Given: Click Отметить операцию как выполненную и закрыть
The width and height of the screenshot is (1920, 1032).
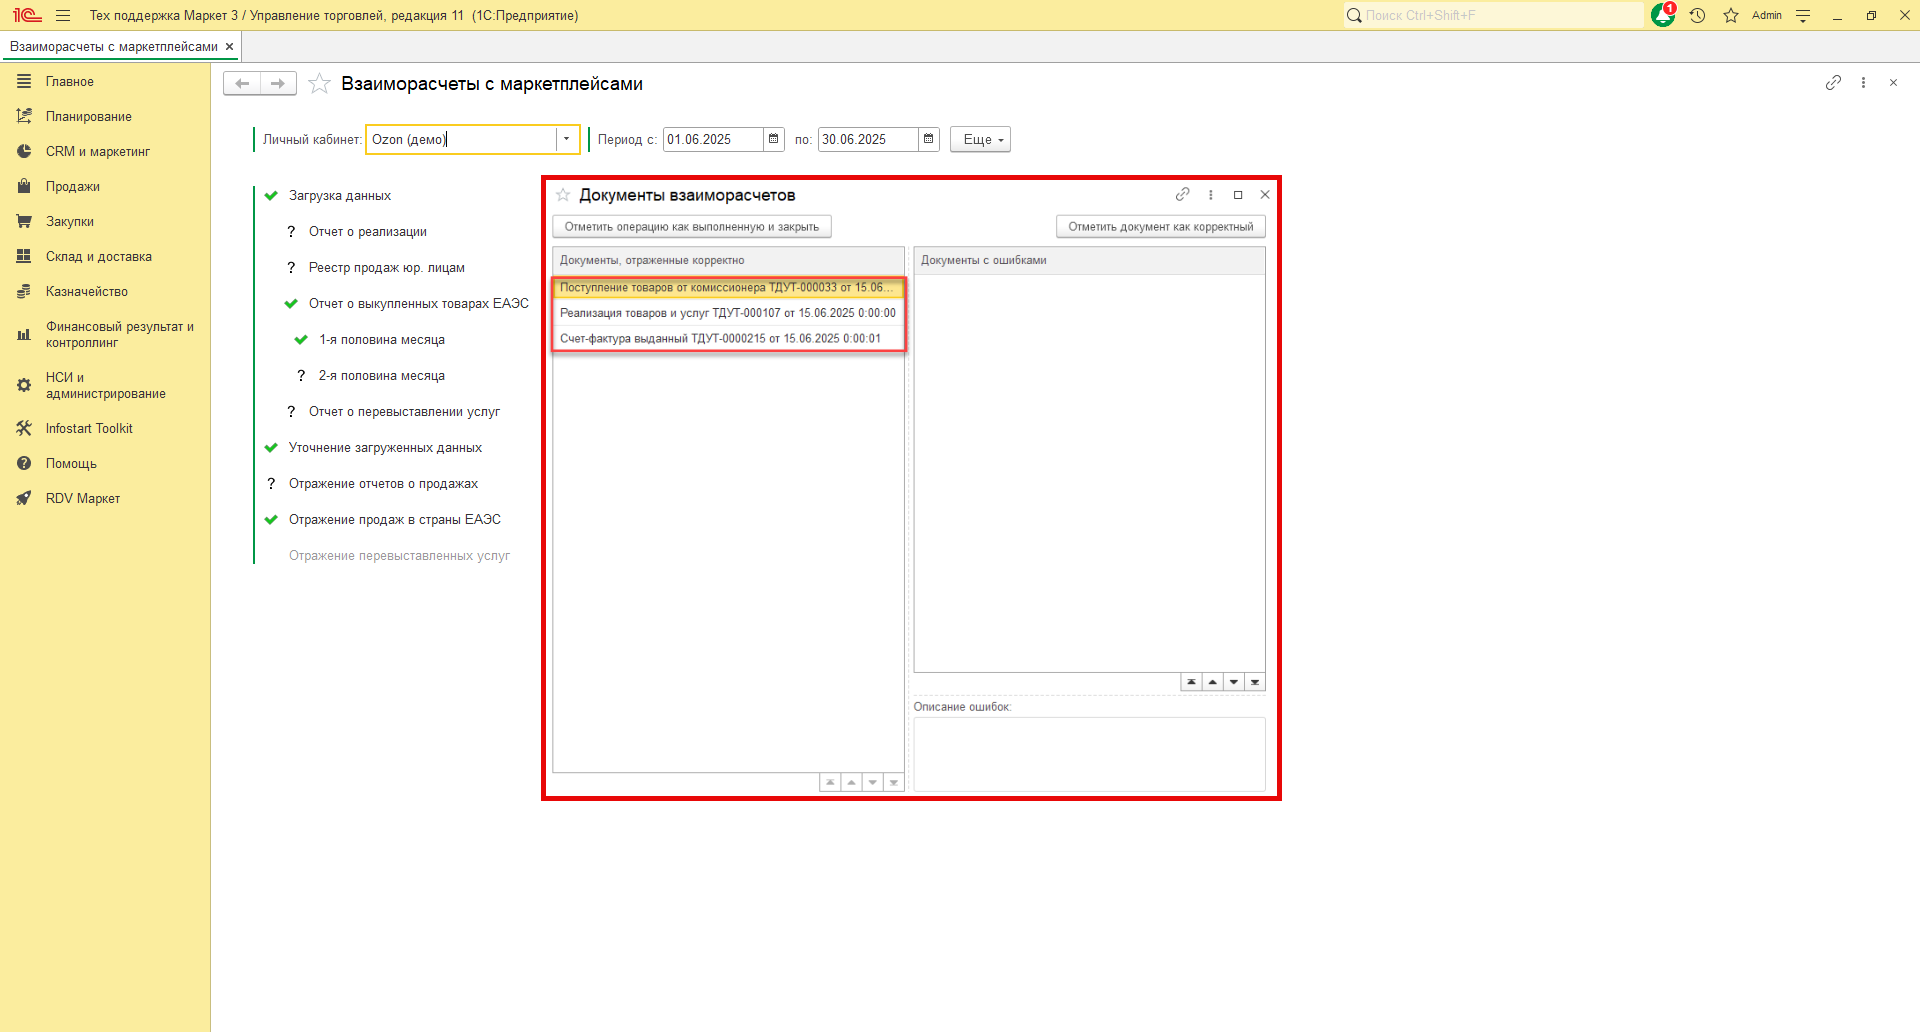Looking at the screenshot, I should [x=691, y=227].
